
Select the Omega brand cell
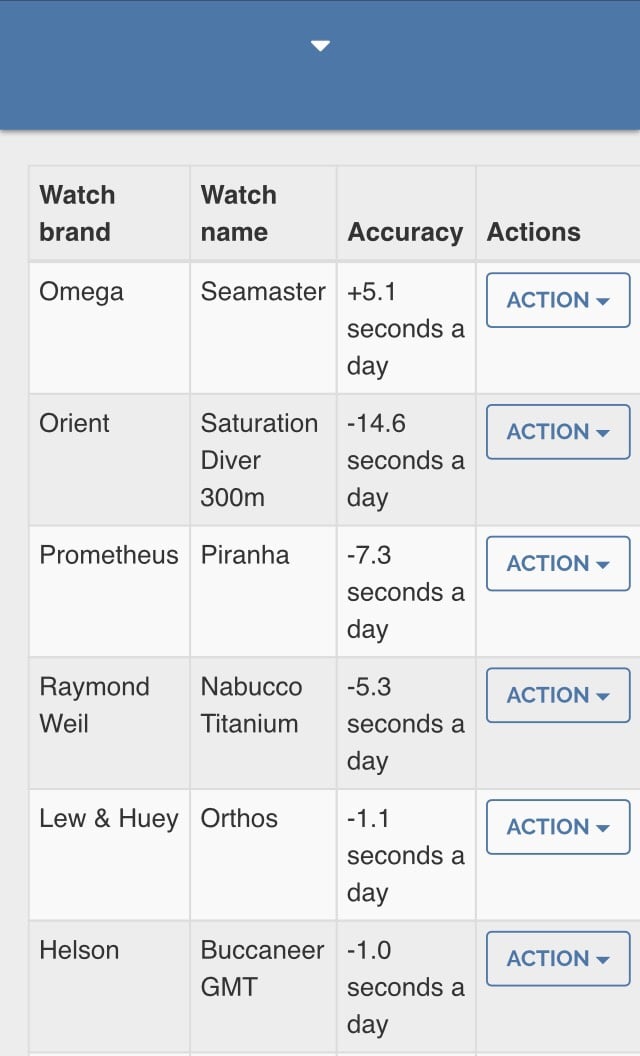tap(82, 292)
